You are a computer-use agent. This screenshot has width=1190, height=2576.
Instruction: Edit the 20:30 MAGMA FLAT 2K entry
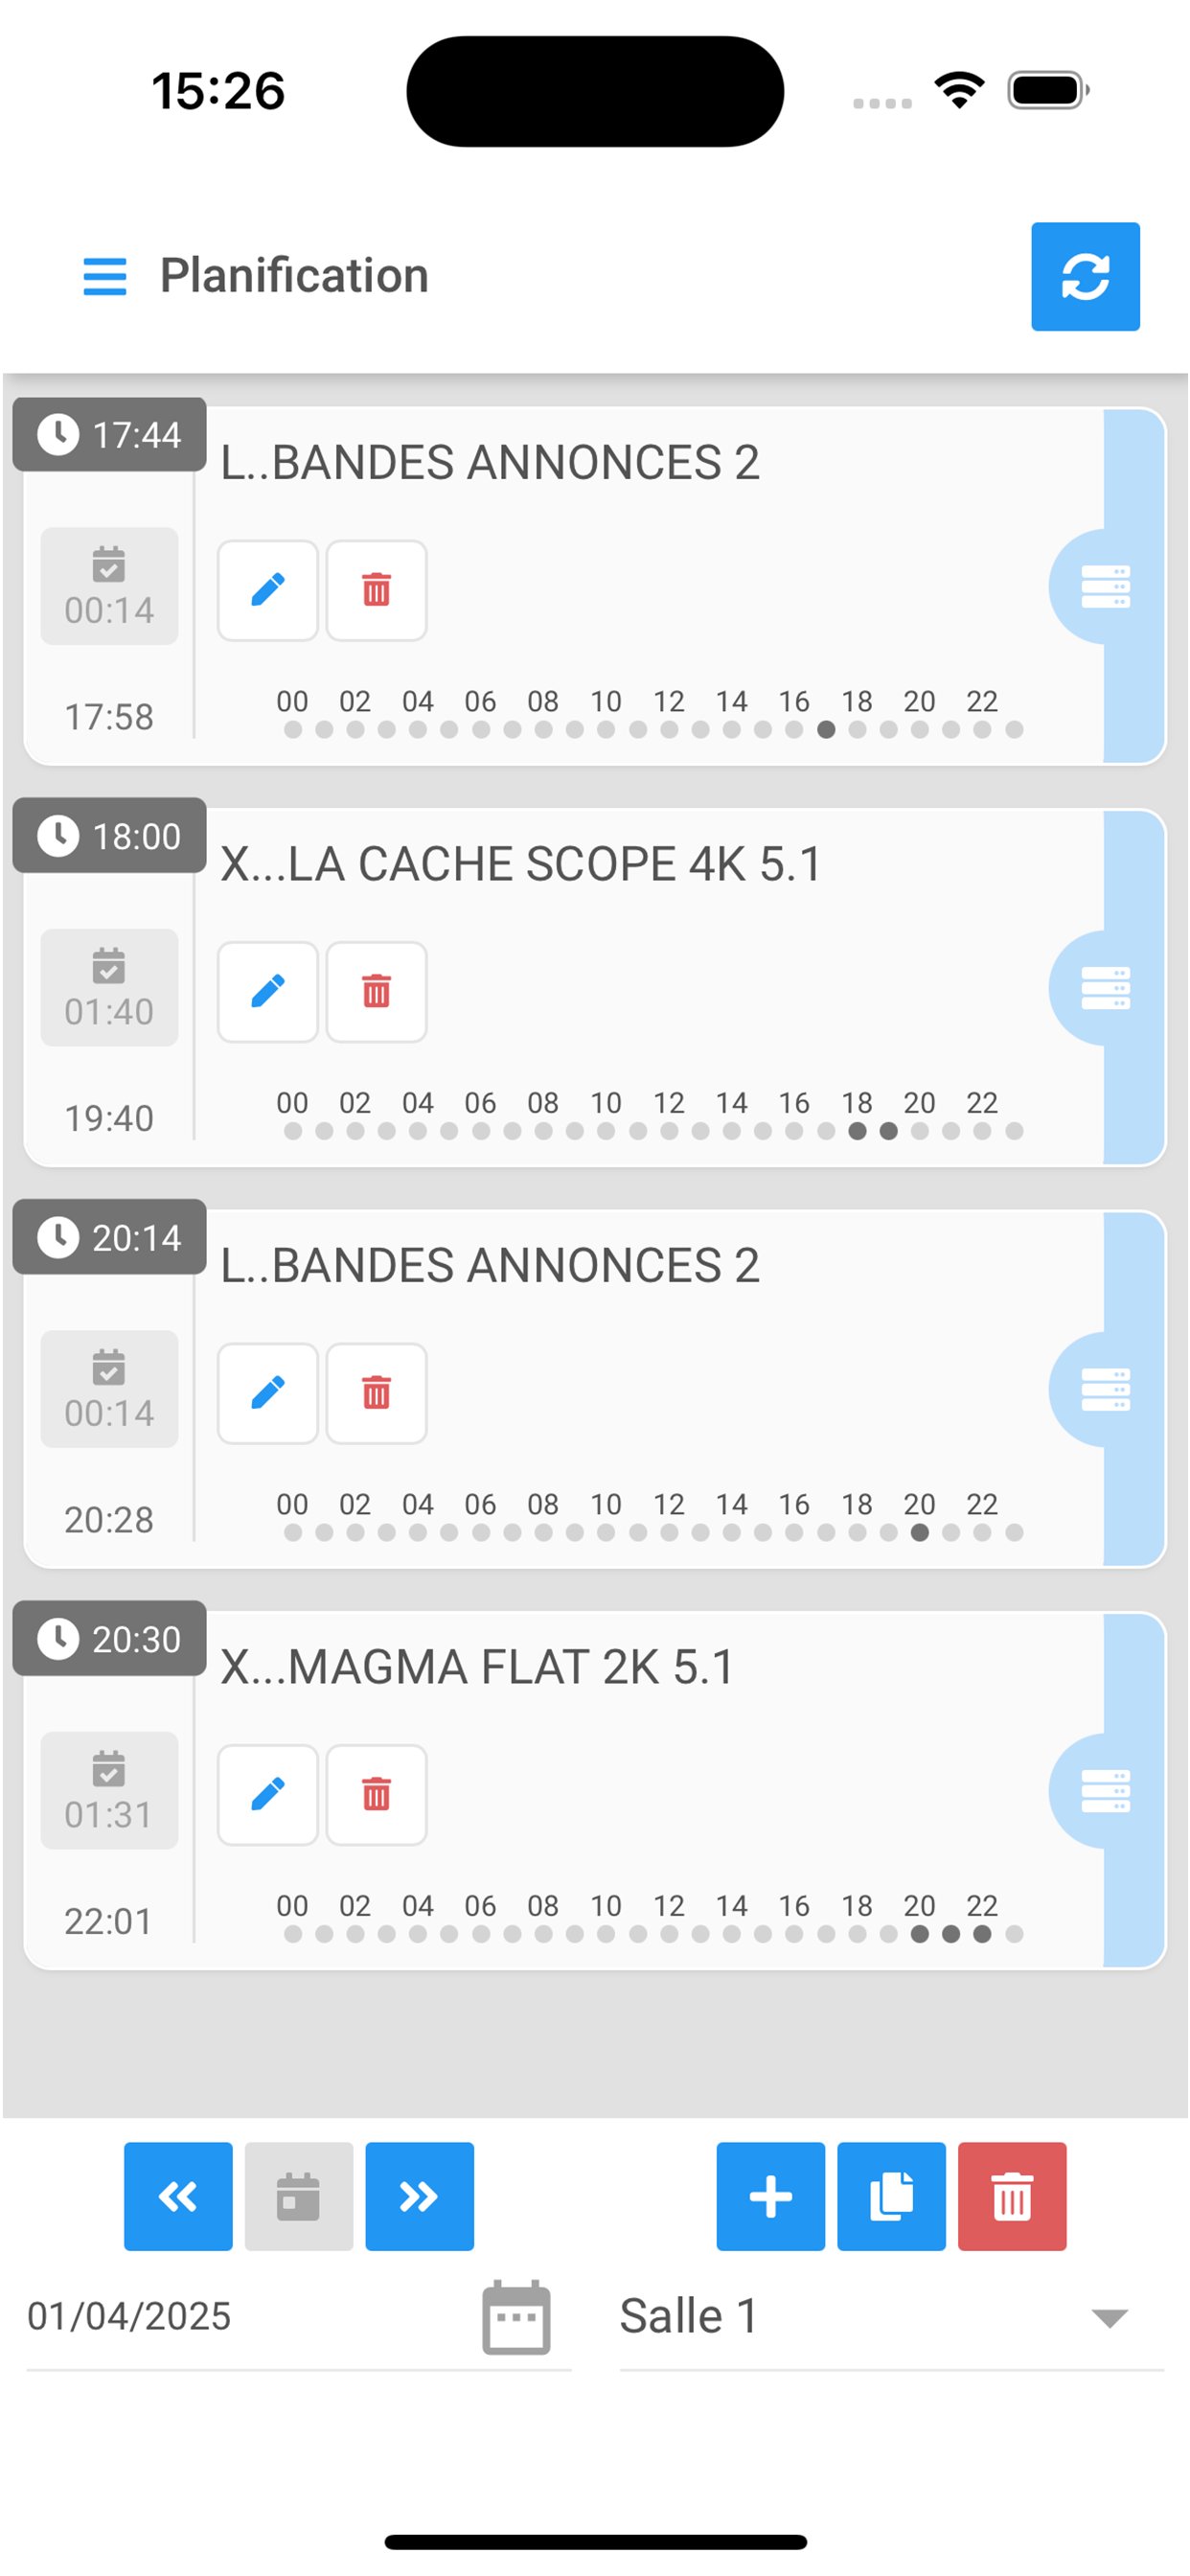tap(268, 1794)
